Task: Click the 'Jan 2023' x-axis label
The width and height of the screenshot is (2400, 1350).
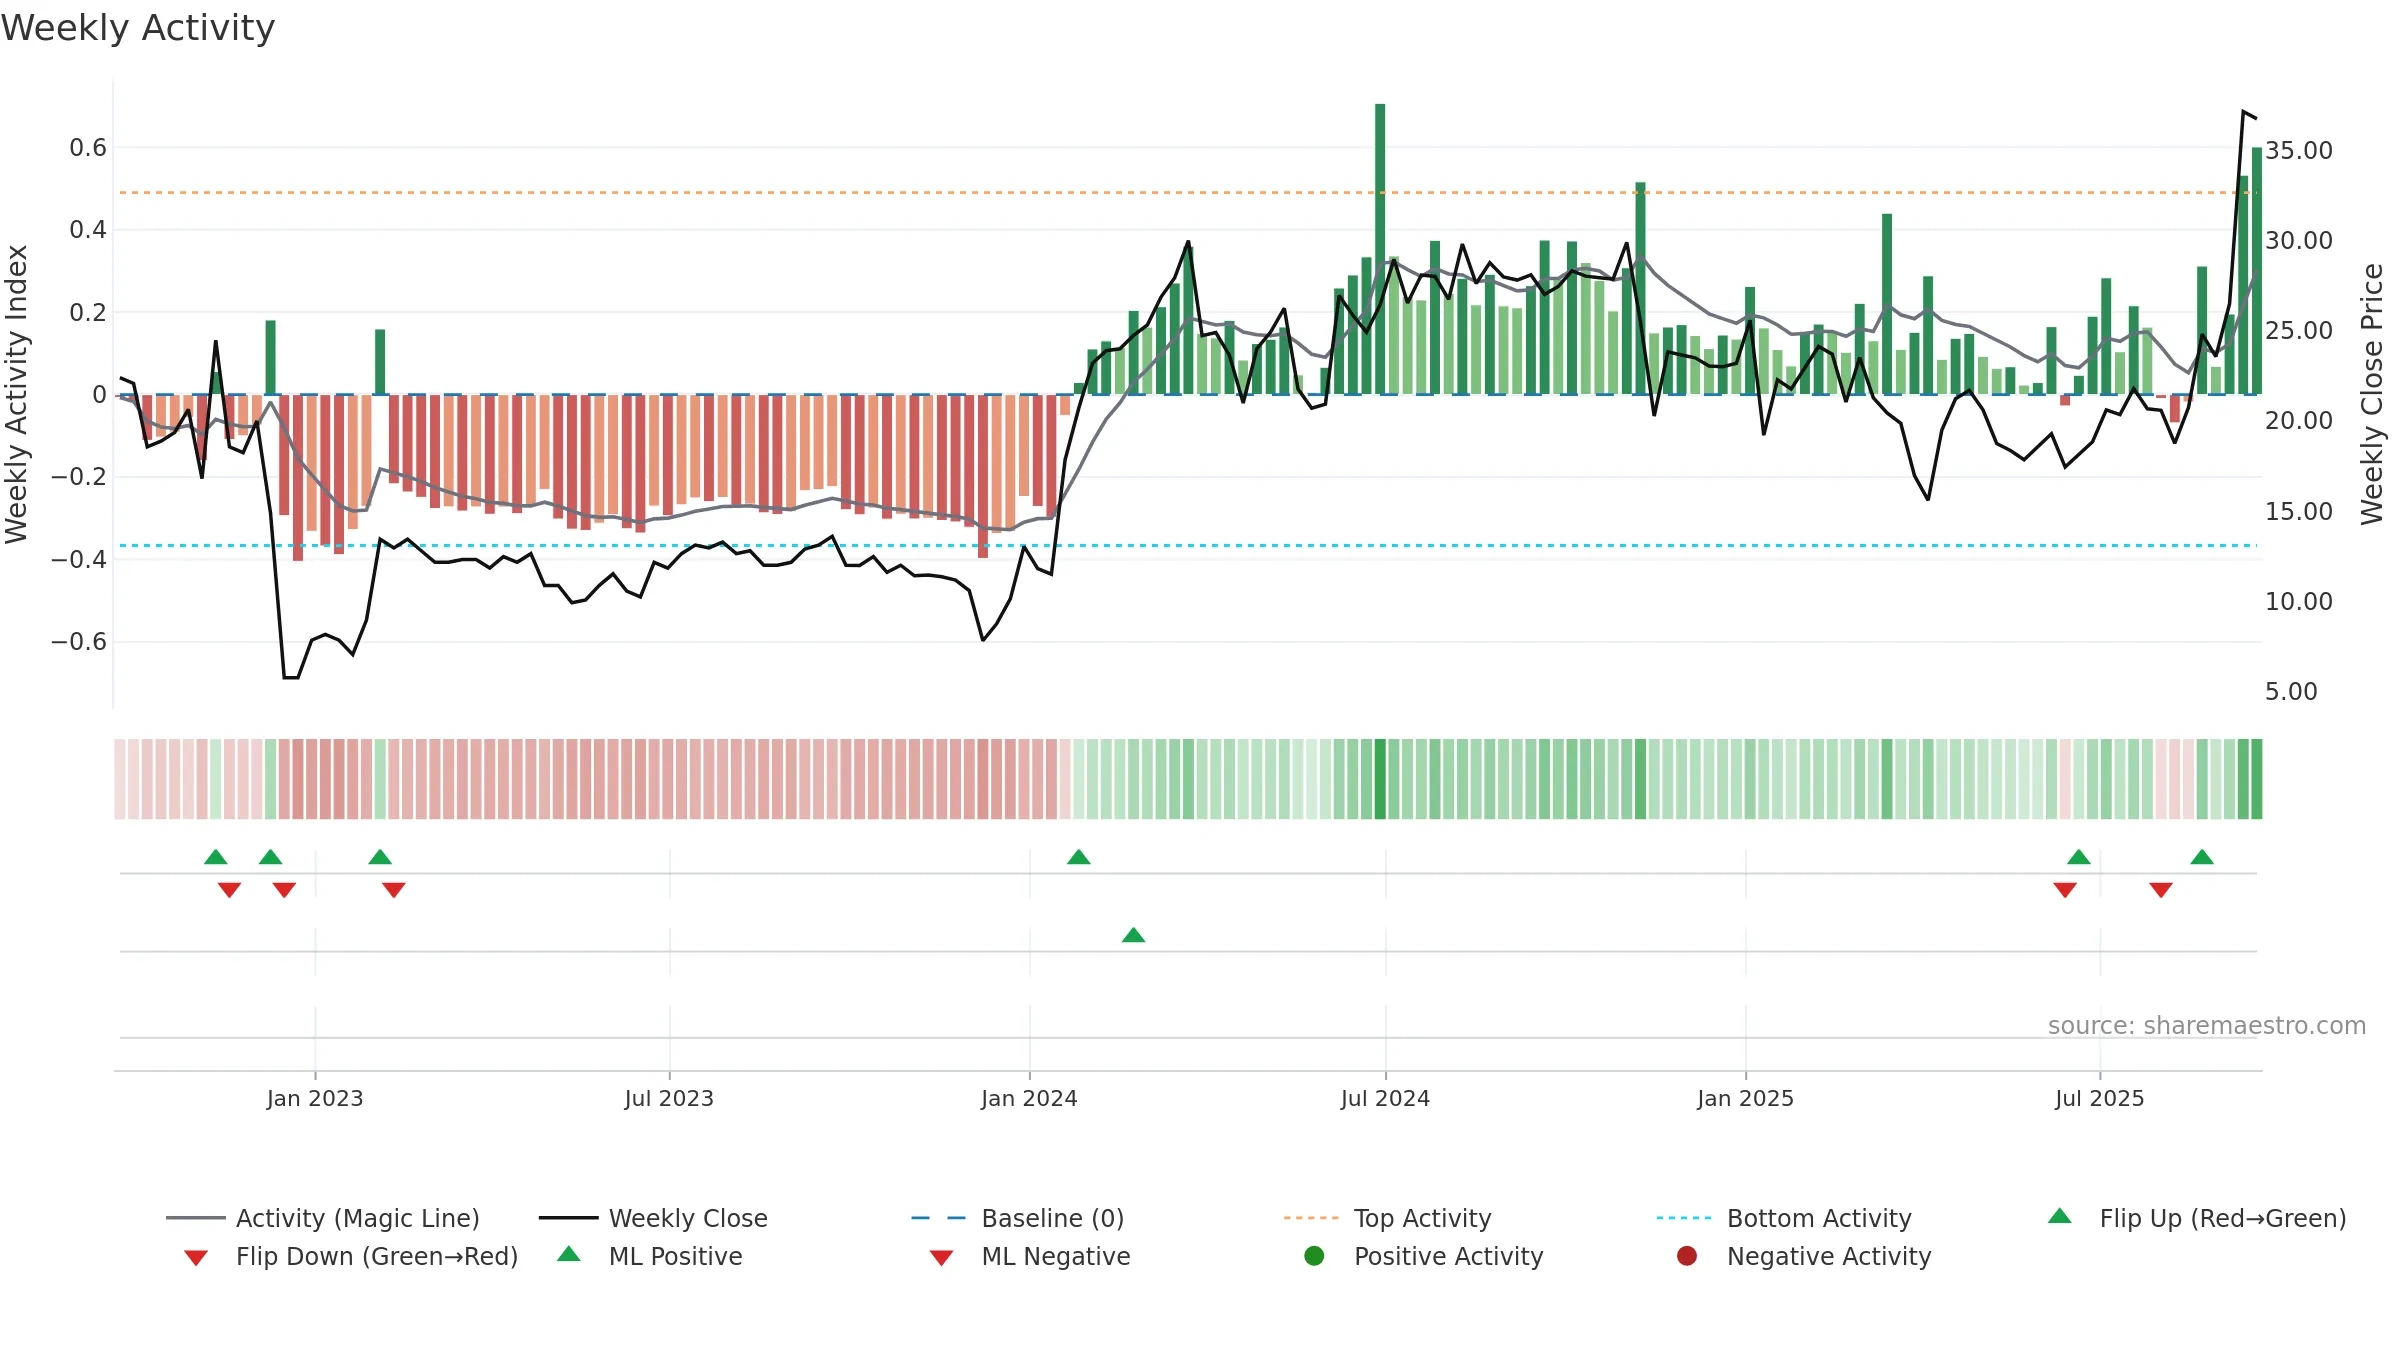Action: 315,1098
